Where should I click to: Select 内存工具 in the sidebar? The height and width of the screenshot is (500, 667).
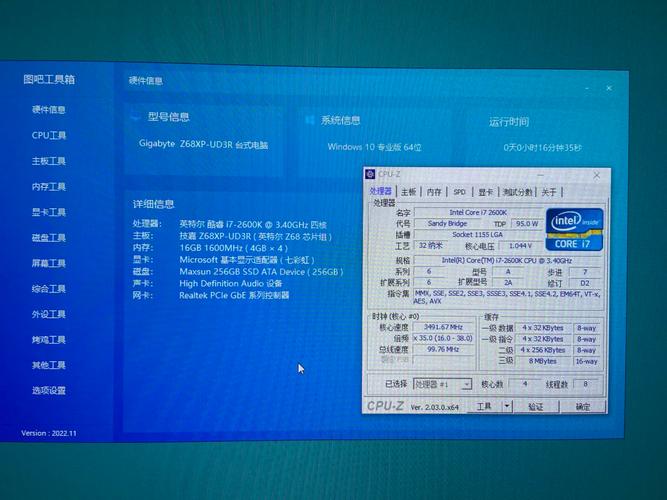pos(48,186)
